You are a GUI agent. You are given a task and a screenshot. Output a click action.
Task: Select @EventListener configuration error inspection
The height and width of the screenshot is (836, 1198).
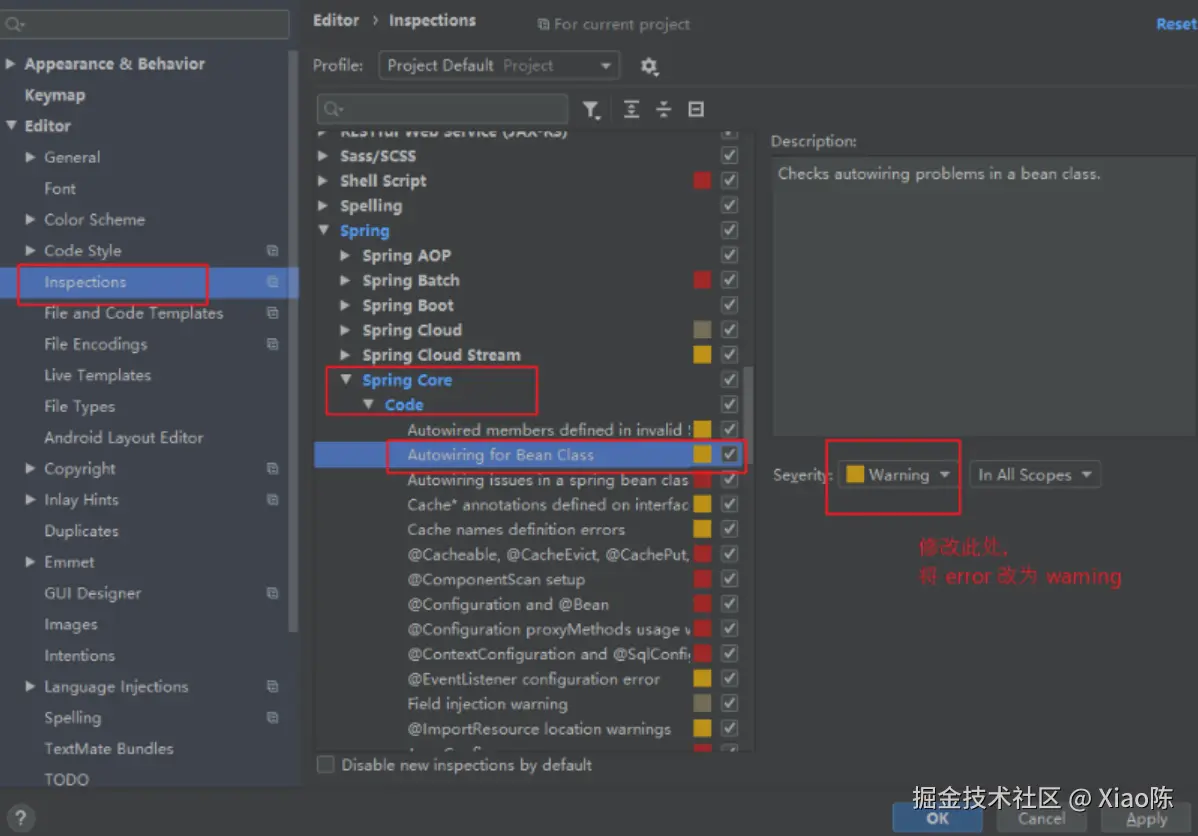point(533,679)
